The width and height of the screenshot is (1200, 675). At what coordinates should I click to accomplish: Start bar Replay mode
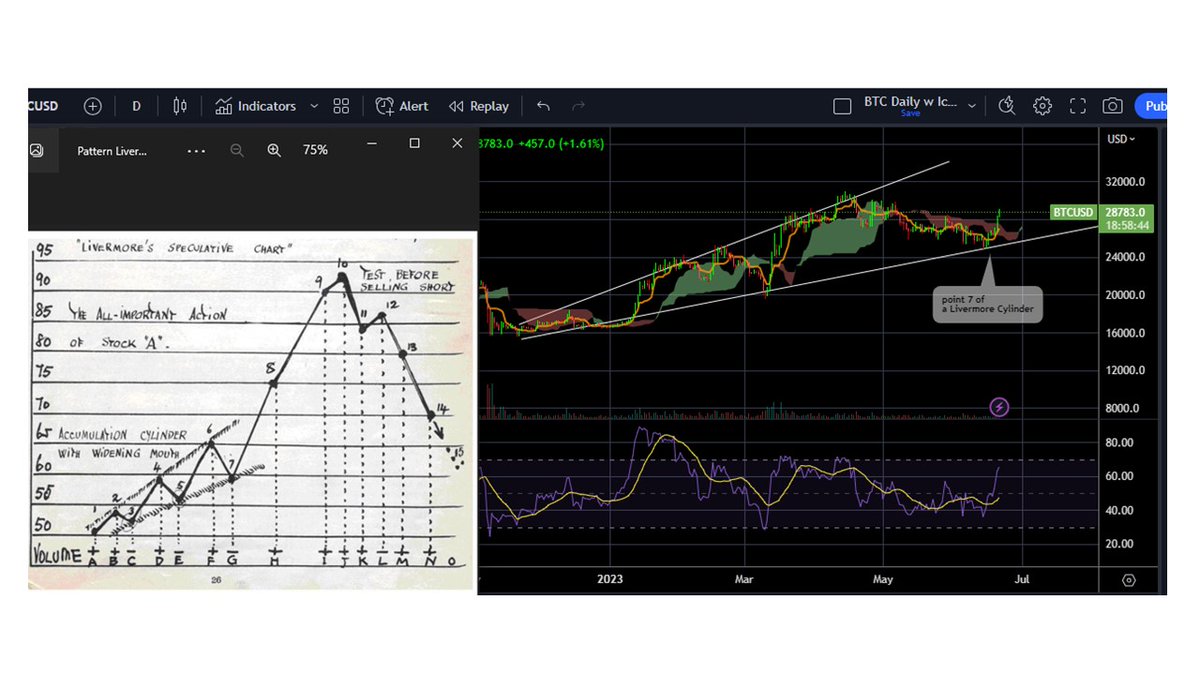pyautogui.click(x=479, y=106)
